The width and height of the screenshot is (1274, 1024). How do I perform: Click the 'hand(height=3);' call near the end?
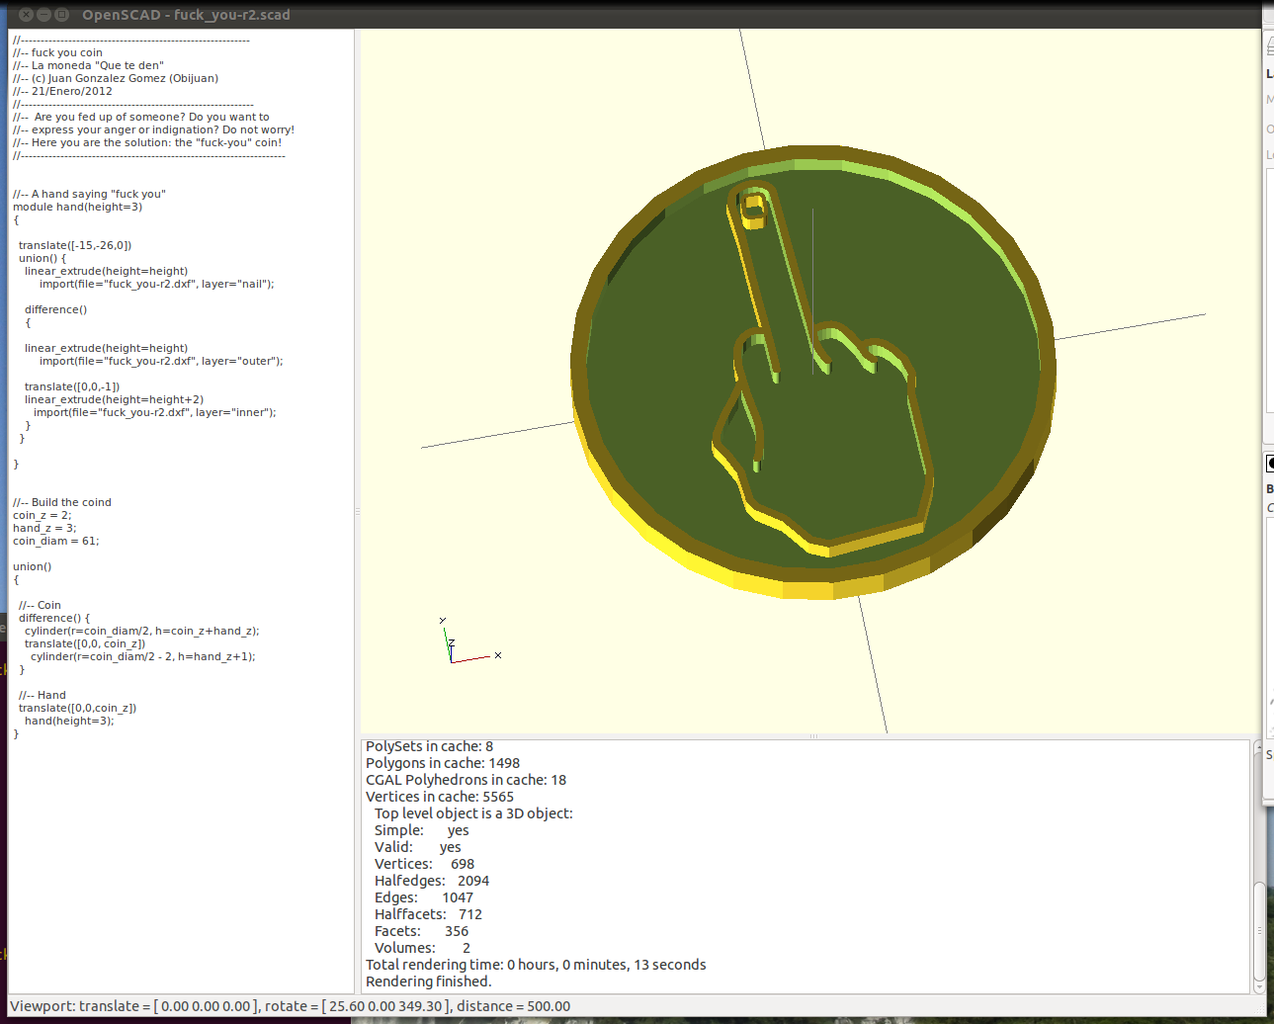(x=69, y=721)
